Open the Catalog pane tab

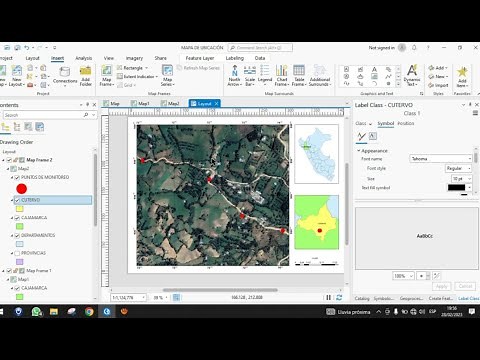[362, 298]
